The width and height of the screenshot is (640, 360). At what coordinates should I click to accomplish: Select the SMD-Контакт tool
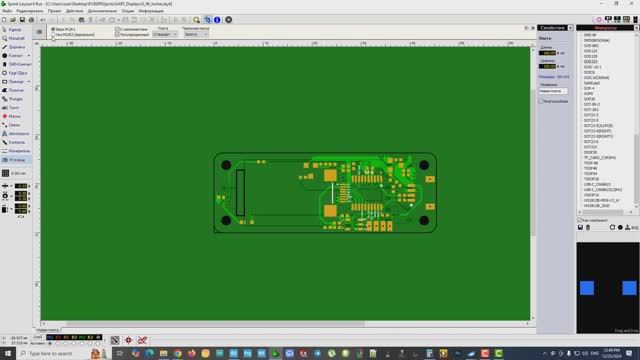tap(16, 64)
